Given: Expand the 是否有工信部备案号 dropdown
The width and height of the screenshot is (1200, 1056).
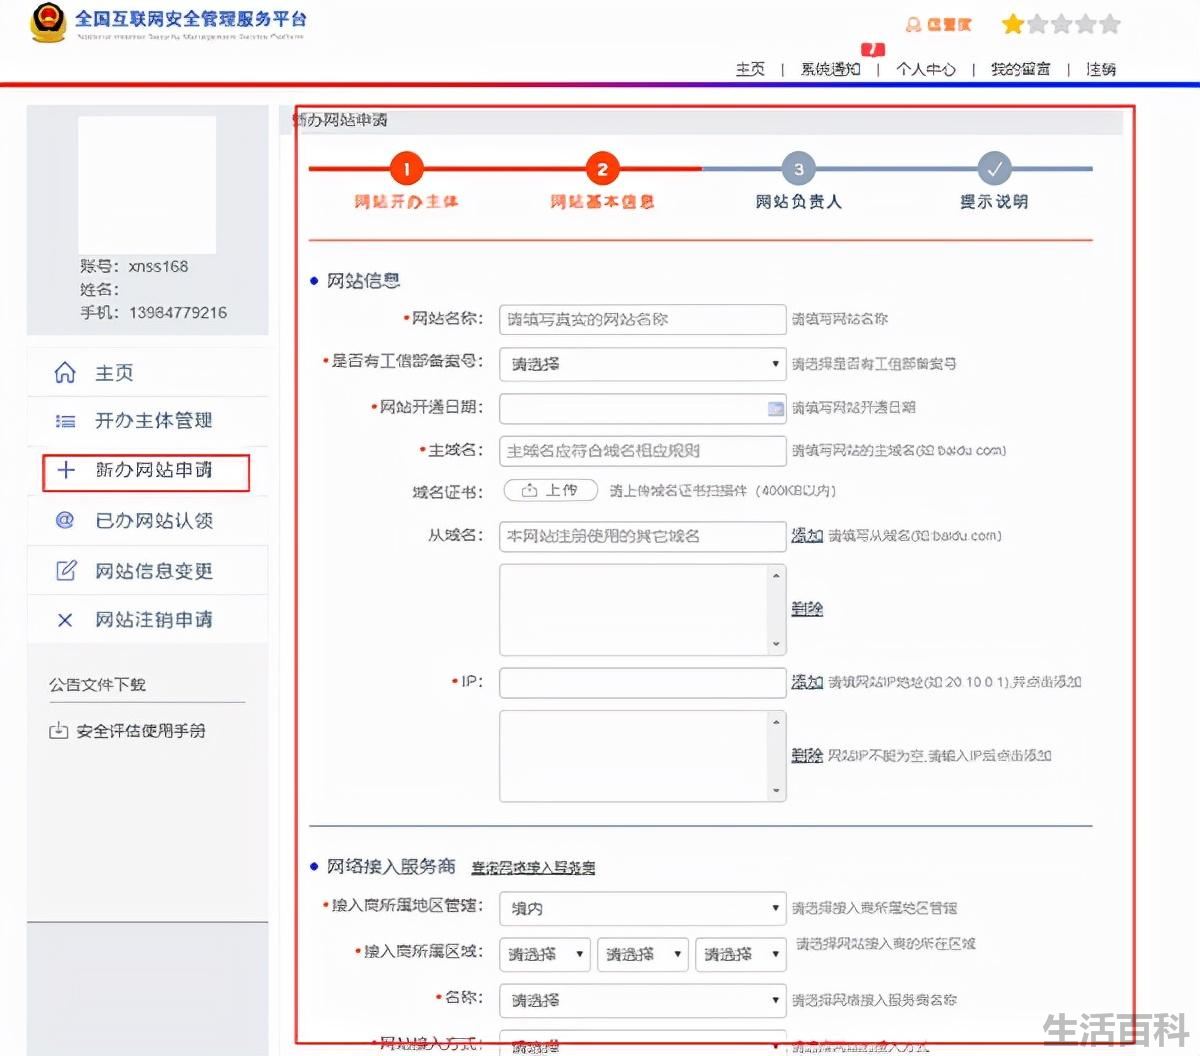Looking at the screenshot, I should pyautogui.click(x=642, y=364).
